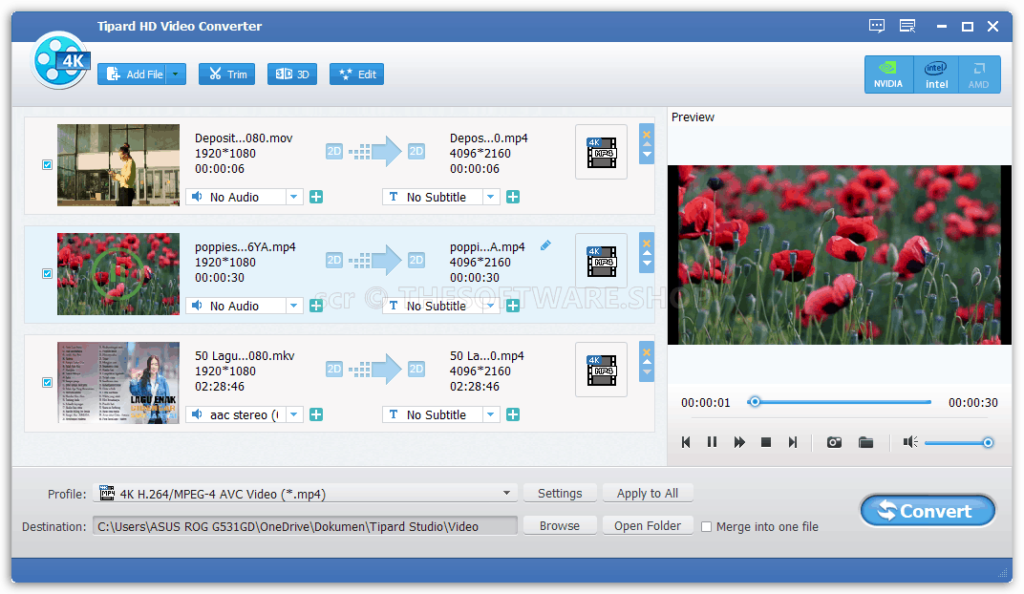Add audio track to Deposit...080.mov
This screenshot has height=594, width=1024.
(x=316, y=197)
